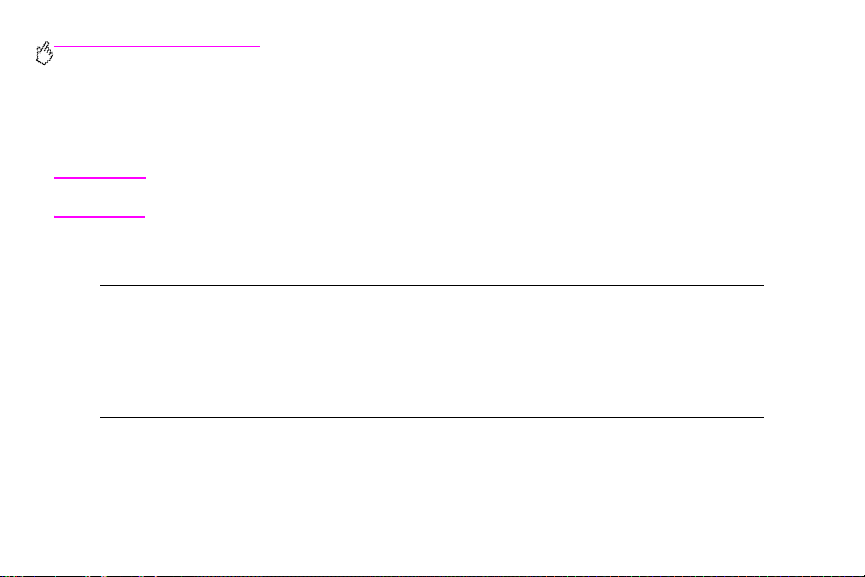Screen dimensions: 865x577
Task: Click the dark border along page bottom
Action: (x=432, y=576)
